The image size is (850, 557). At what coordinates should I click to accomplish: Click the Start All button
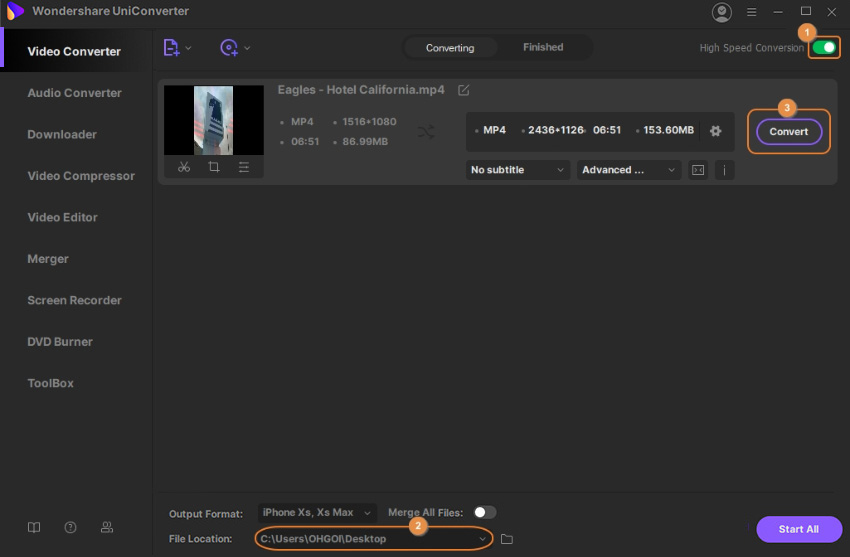798,529
